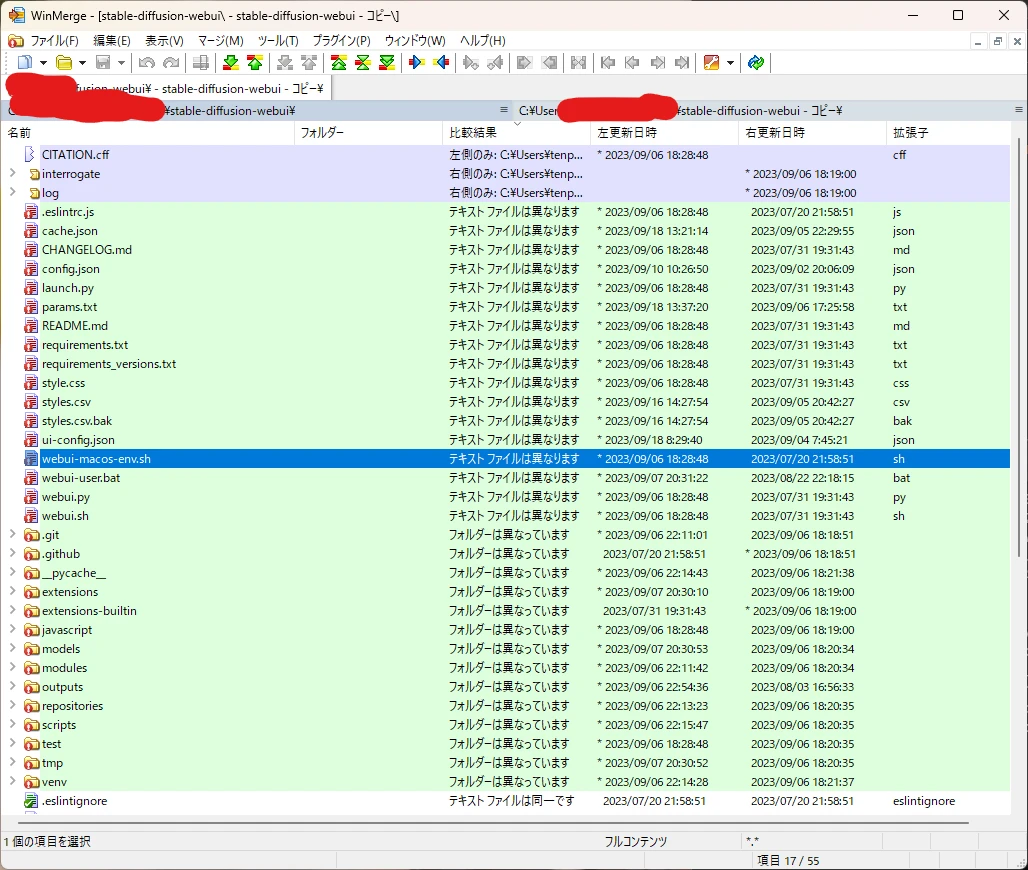Open the ファイル(F) menu
1028x870 pixels.
pos(54,41)
